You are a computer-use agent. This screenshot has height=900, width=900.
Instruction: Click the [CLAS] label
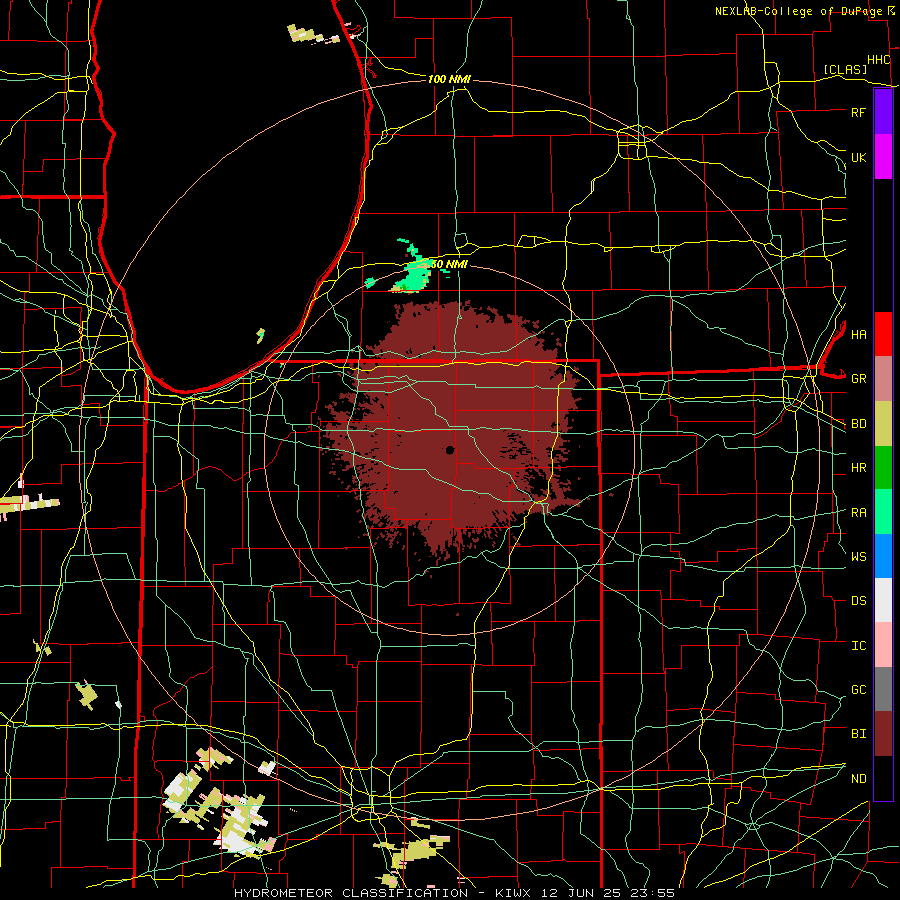pos(845,69)
